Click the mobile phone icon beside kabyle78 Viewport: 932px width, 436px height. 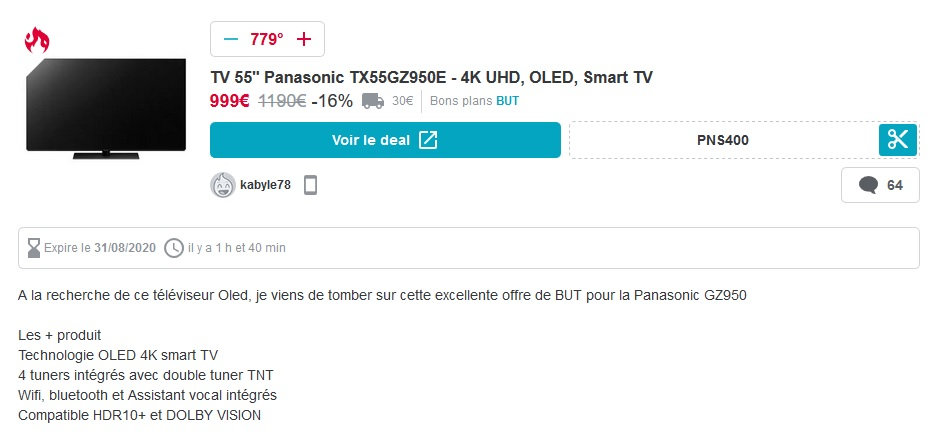point(310,185)
